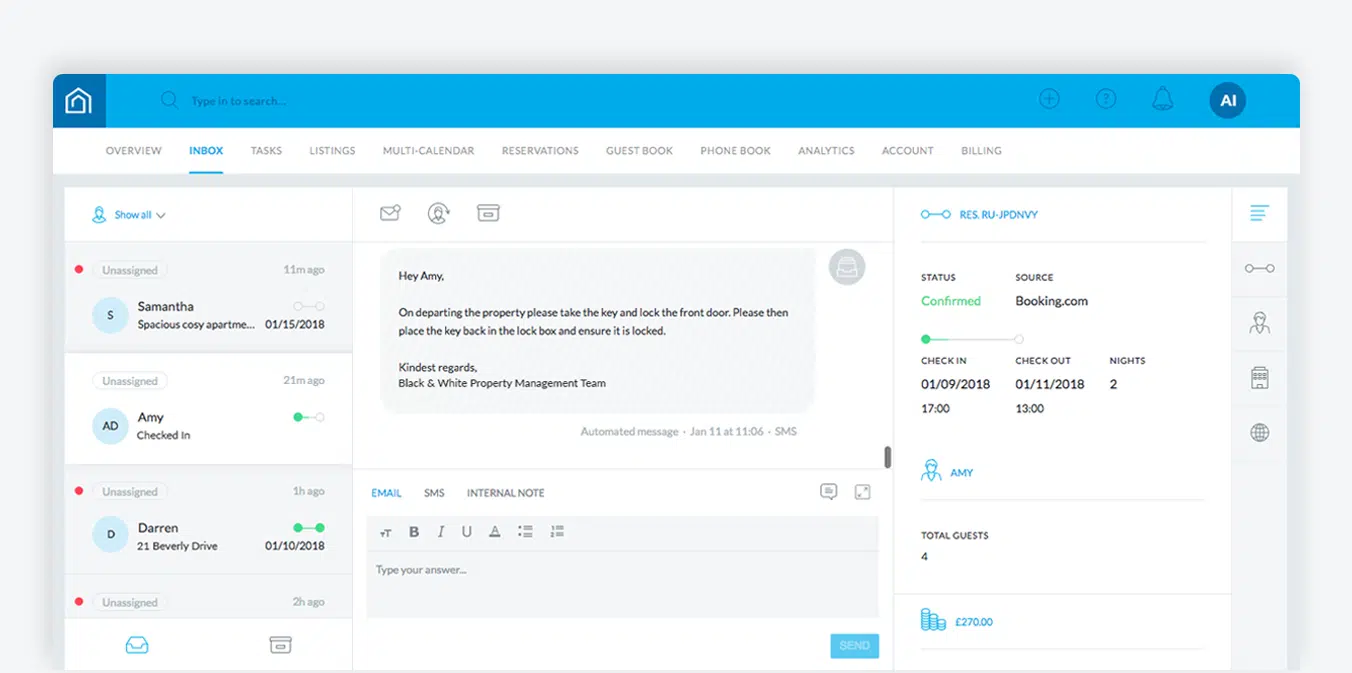Open the listing details building icon
Viewport: 1352px width, 673px height.
coord(1260,377)
